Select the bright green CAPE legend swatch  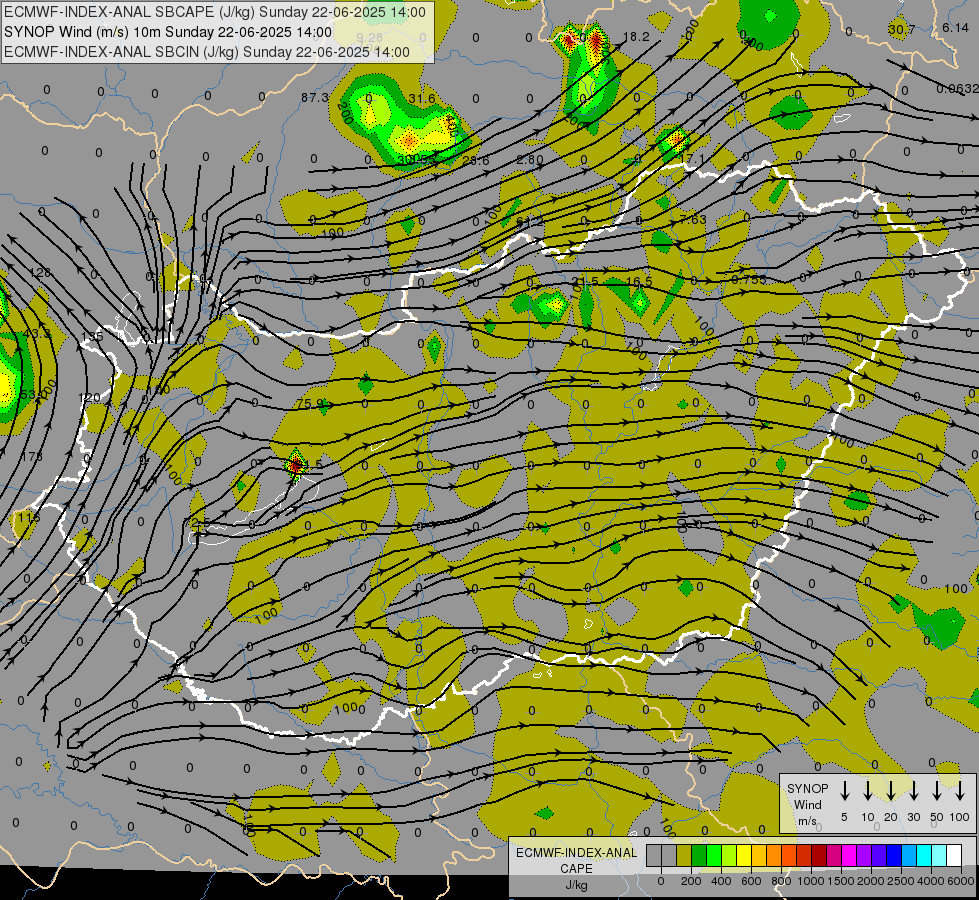714,855
